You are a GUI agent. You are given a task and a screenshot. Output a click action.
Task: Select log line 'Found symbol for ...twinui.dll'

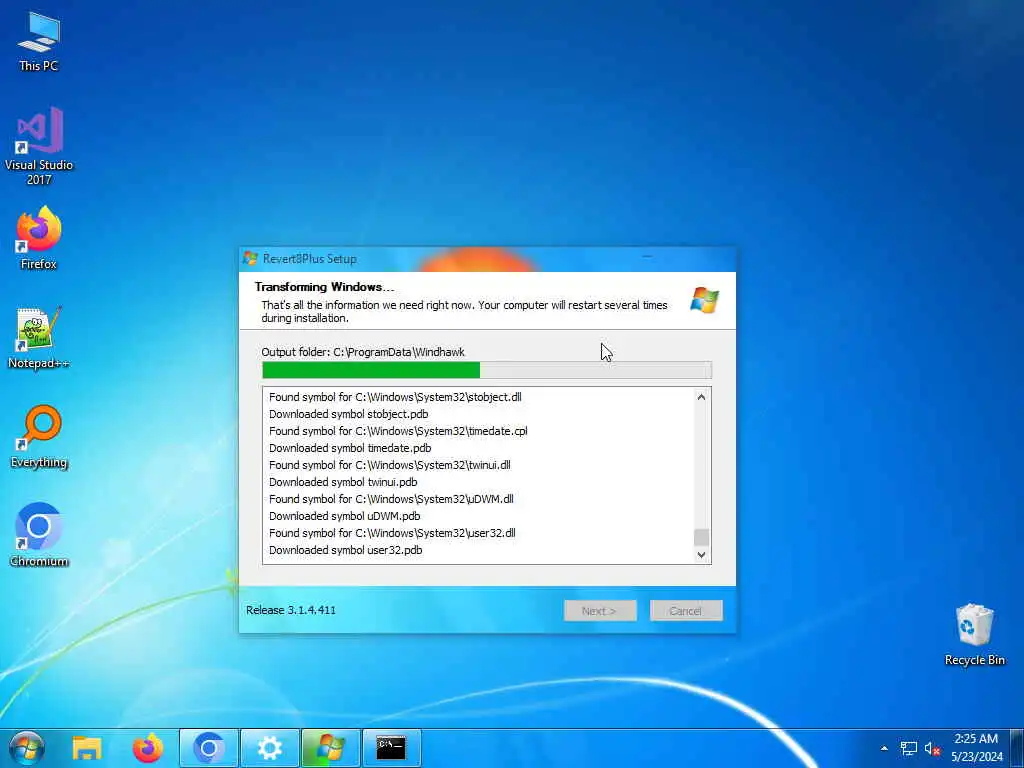(390, 465)
